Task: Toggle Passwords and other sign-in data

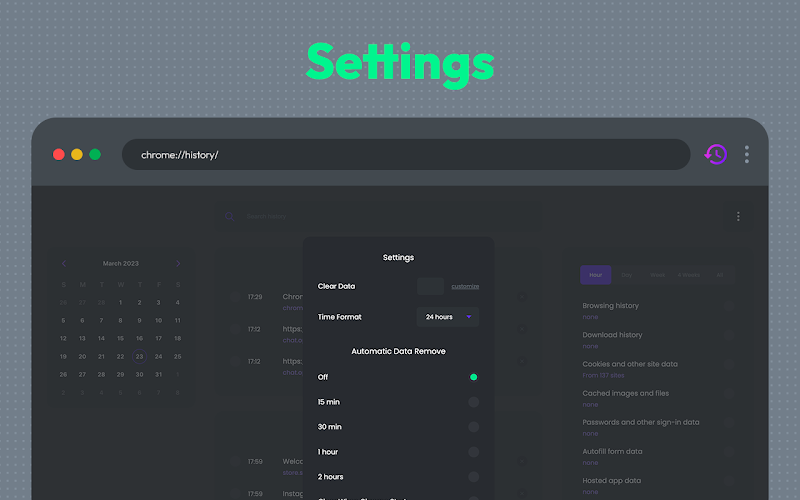Action: pyautogui.click(x=729, y=422)
